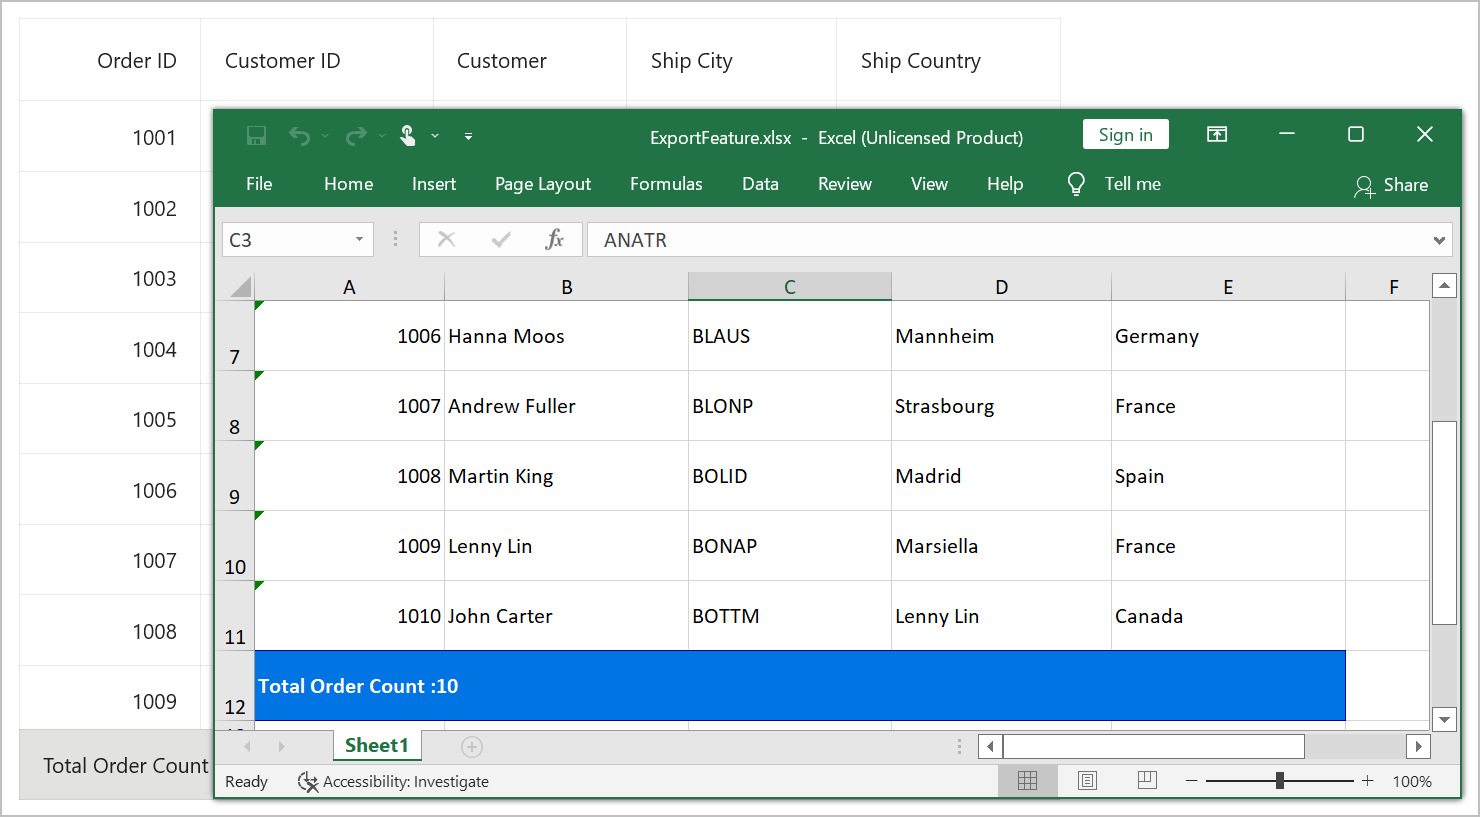The height and width of the screenshot is (817, 1480).
Task: Open the File menu
Action: (x=259, y=184)
